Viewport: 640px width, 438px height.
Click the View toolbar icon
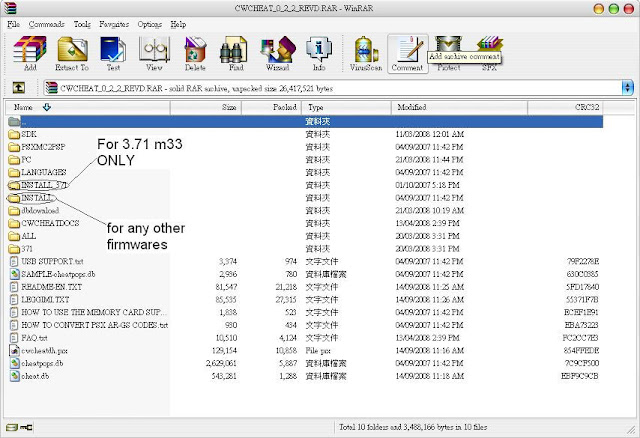coord(154,53)
